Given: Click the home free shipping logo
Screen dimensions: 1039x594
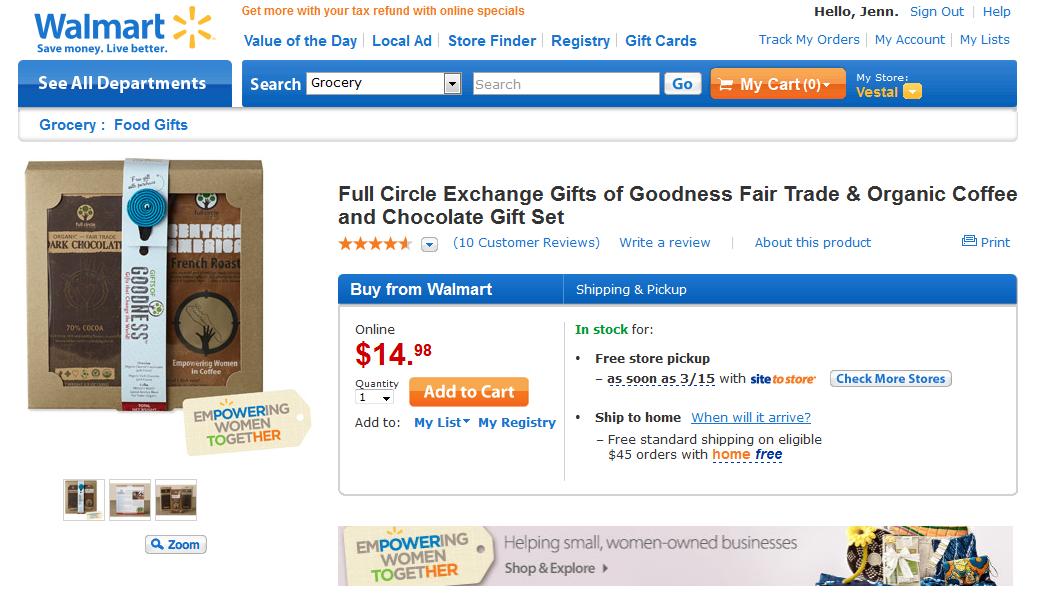Looking at the screenshot, I should click(747, 455).
